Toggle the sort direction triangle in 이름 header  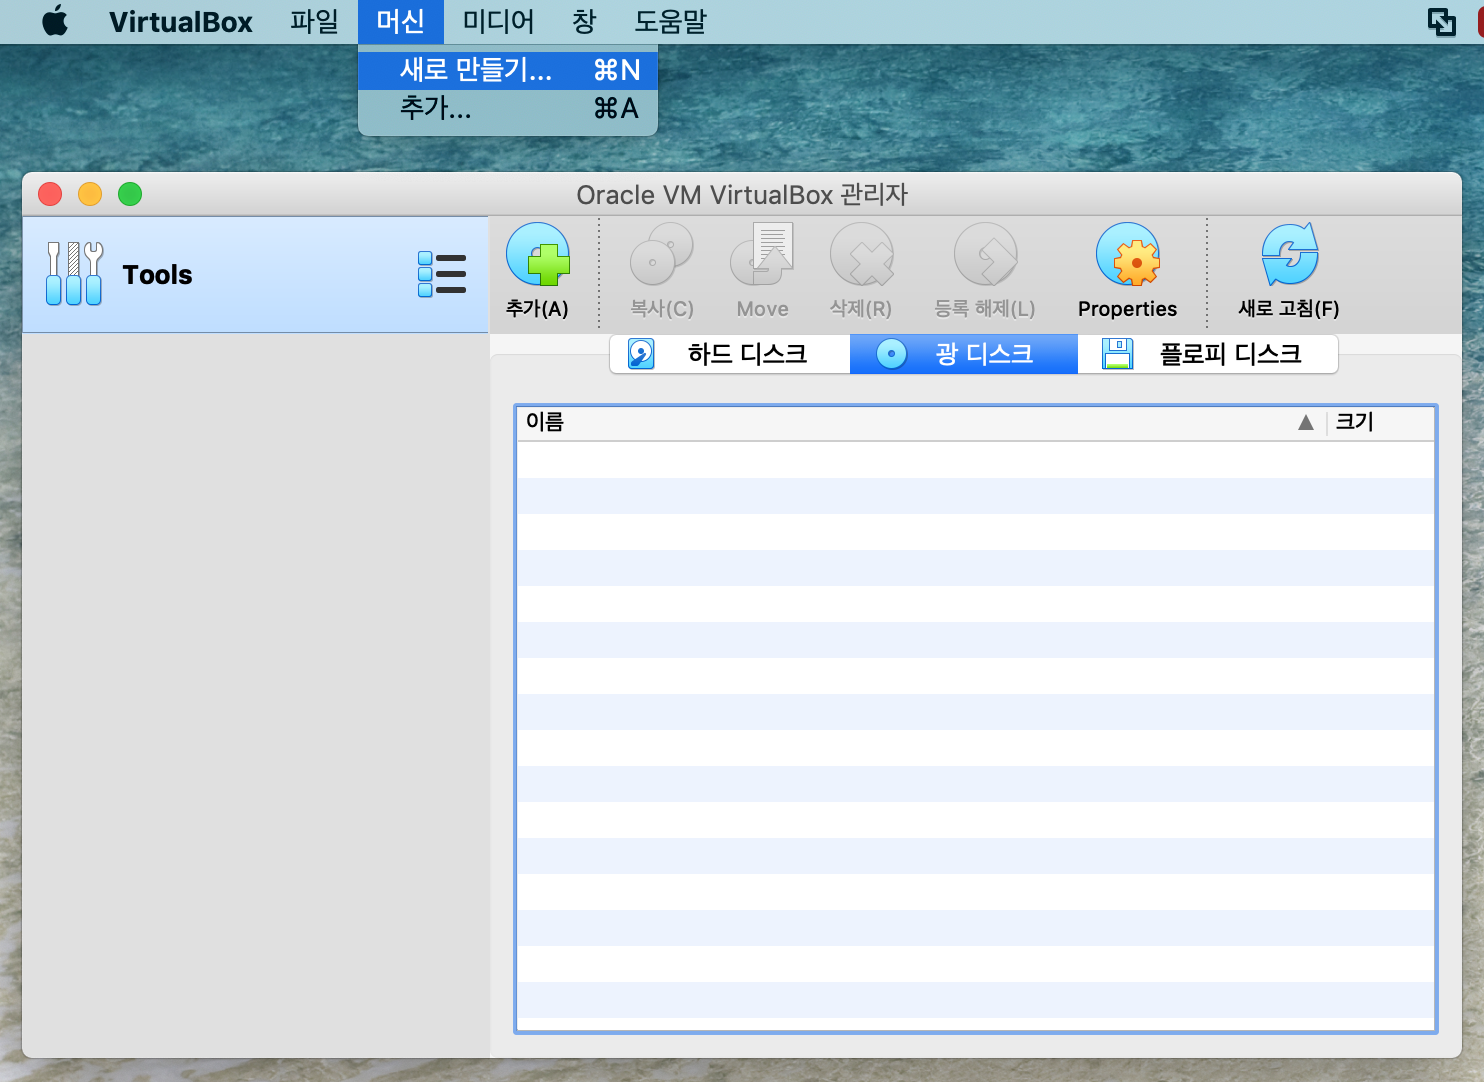[1305, 423]
